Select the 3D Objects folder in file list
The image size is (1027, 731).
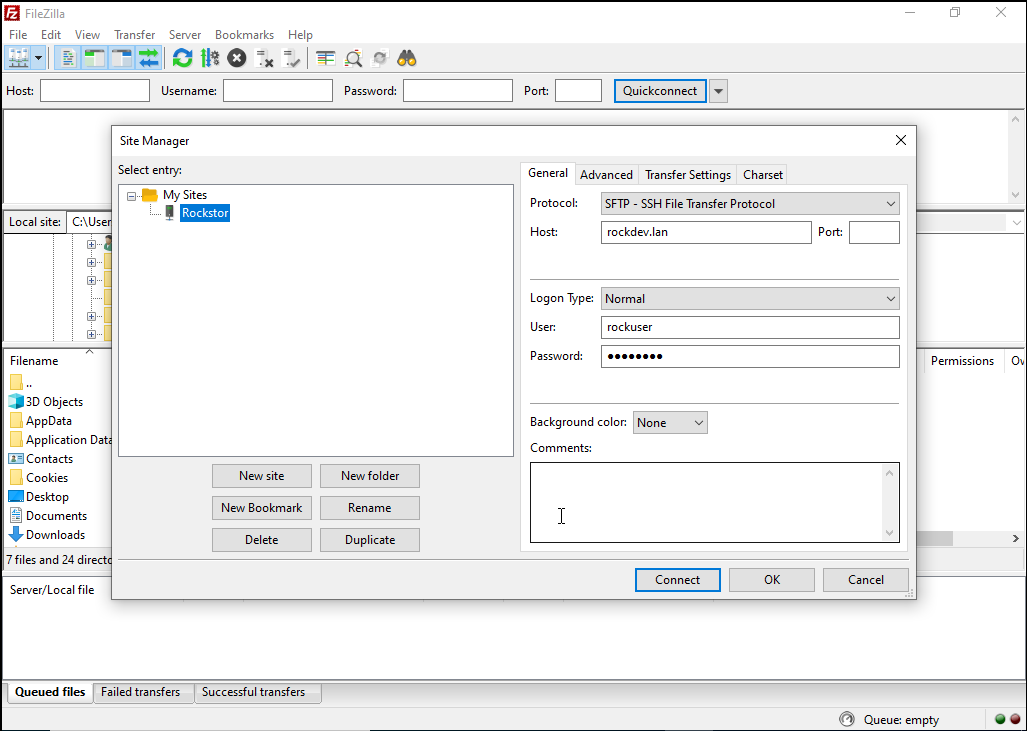click(x=54, y=402)
